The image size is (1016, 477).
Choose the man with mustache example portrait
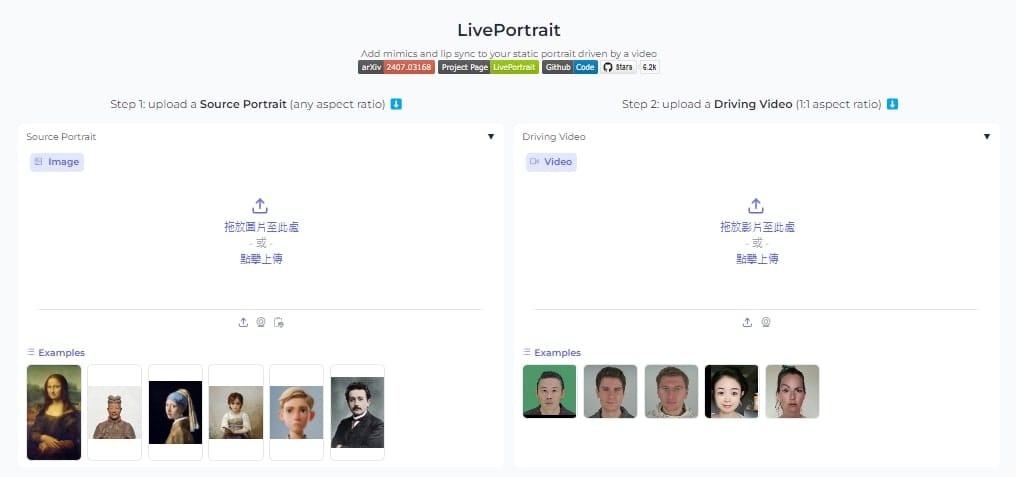[357, 412]
